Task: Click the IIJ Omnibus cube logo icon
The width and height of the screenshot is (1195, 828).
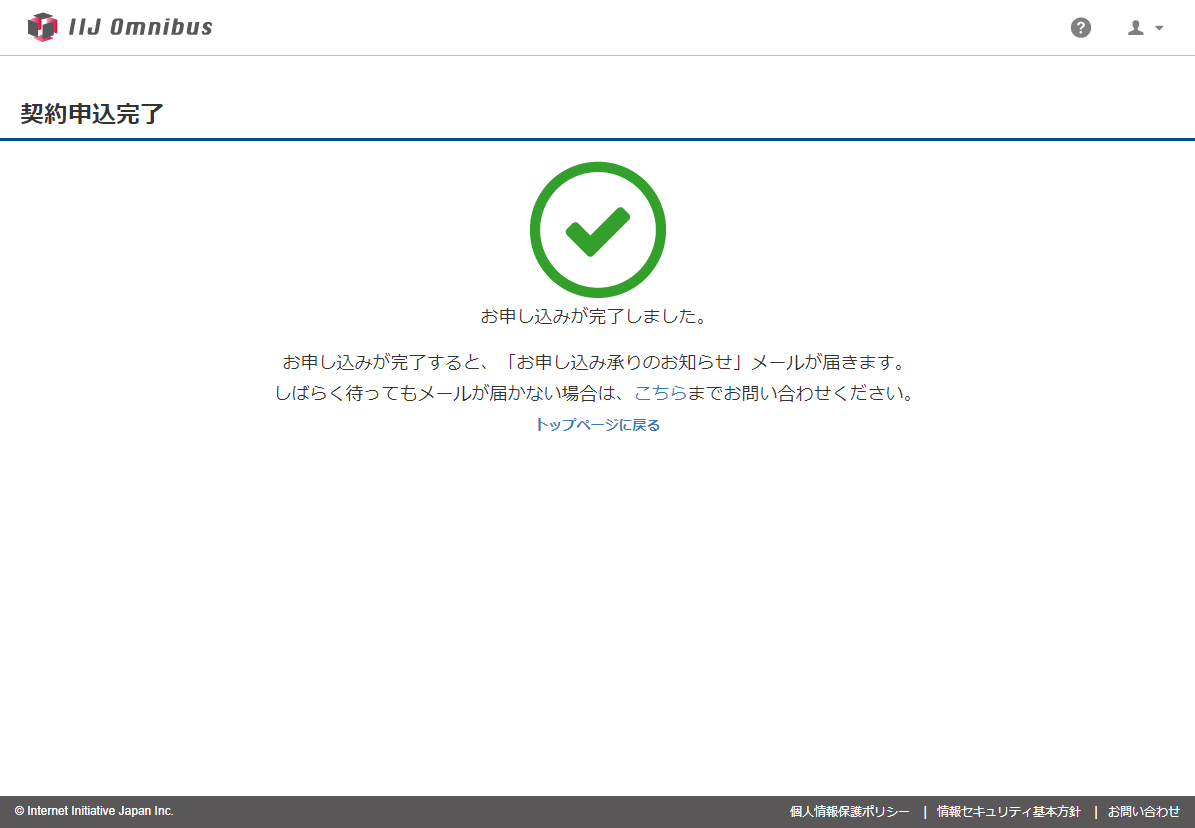Action: [42, 27]
